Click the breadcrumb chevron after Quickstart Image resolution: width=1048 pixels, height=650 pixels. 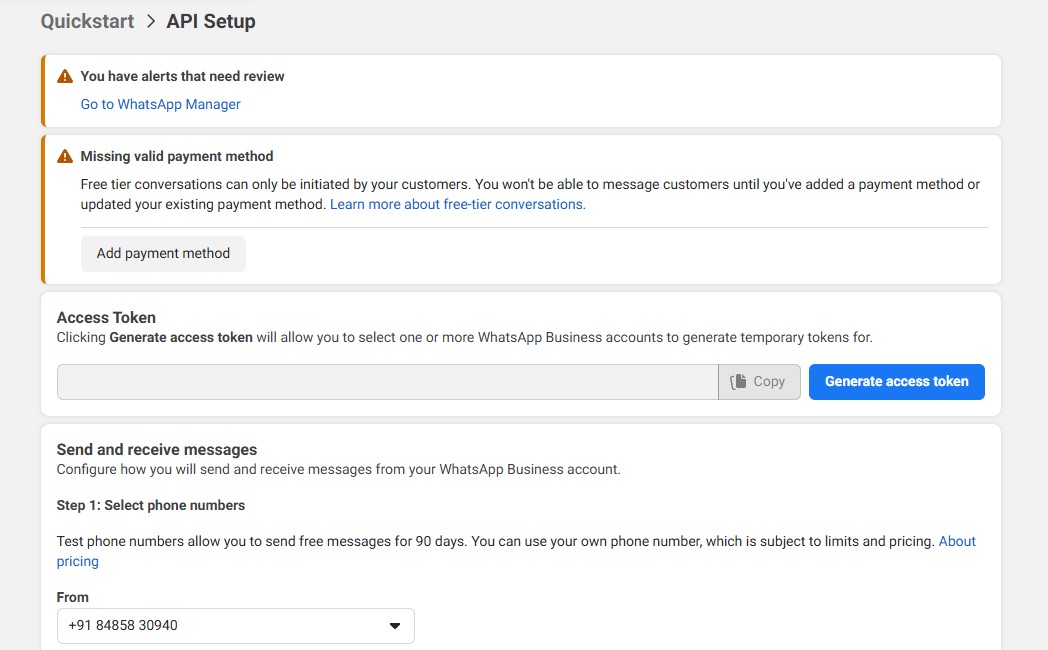click(151, 21)
